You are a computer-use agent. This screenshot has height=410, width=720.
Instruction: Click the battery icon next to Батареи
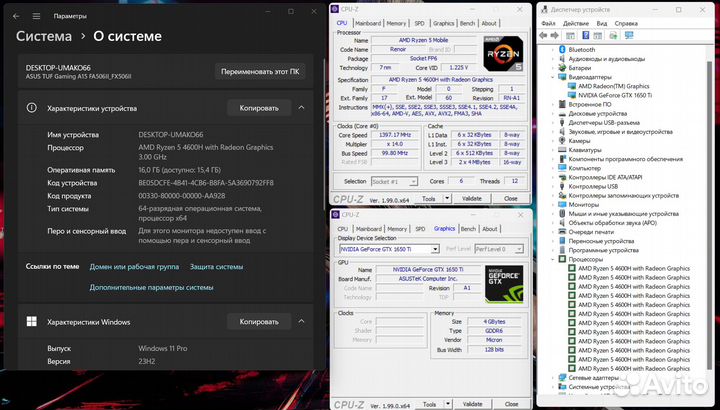click(x=562, y=68)
